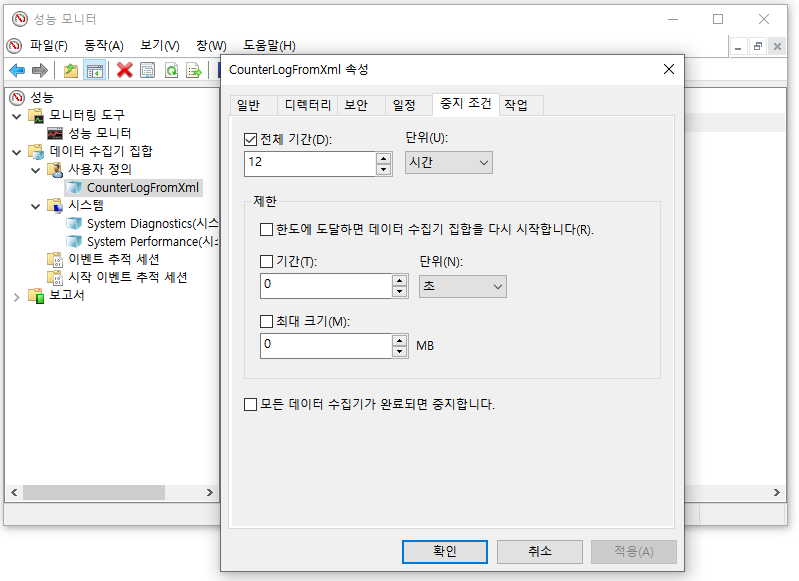
Task: Click the 보고서 folder icon
Action: click(36, 296)
